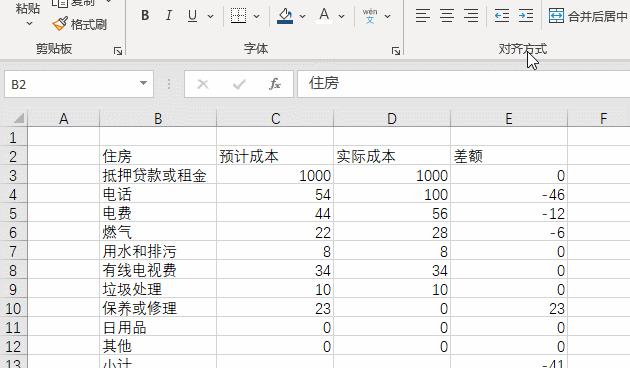Image resolution: width=630 pixels, height=368 pixels.
Task: Toggle bold formatting
Action: pos(145,16)
